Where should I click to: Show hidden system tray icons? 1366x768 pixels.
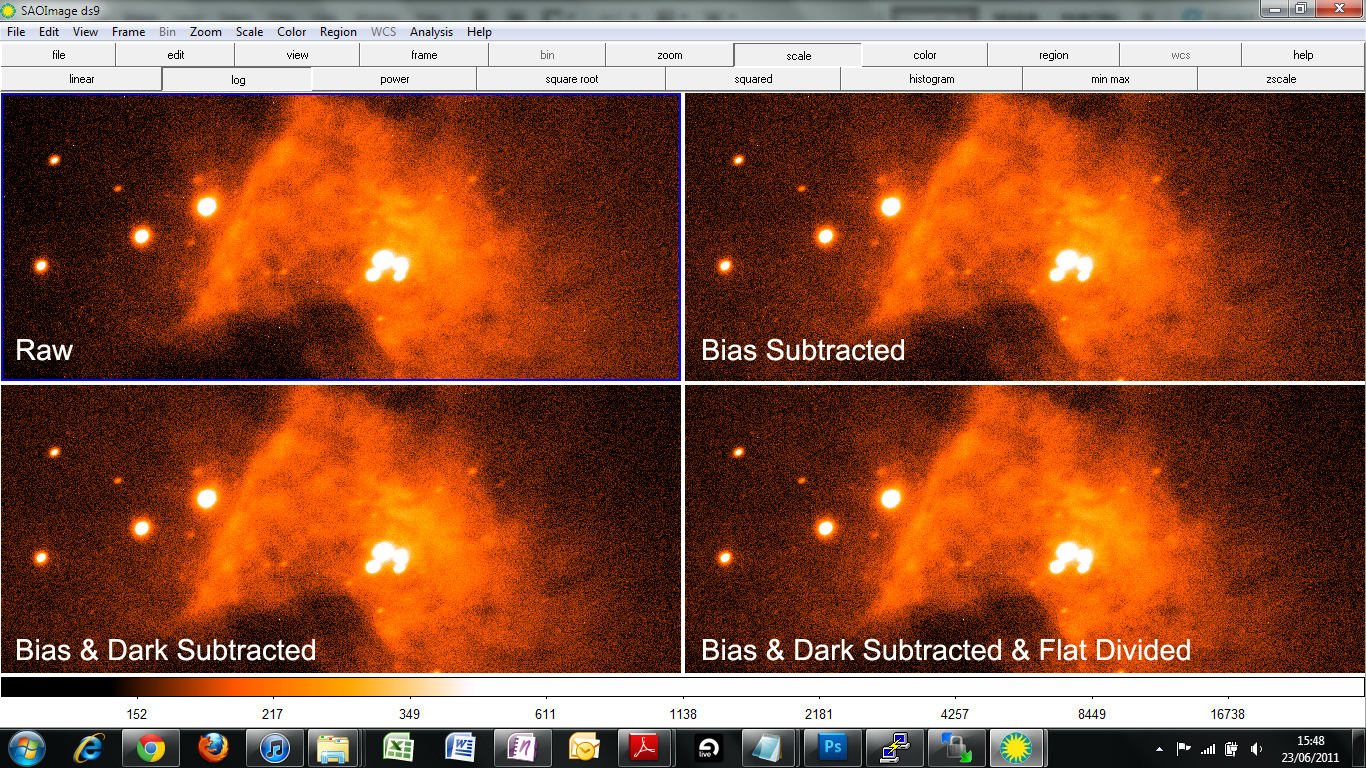coord(1159,748)
